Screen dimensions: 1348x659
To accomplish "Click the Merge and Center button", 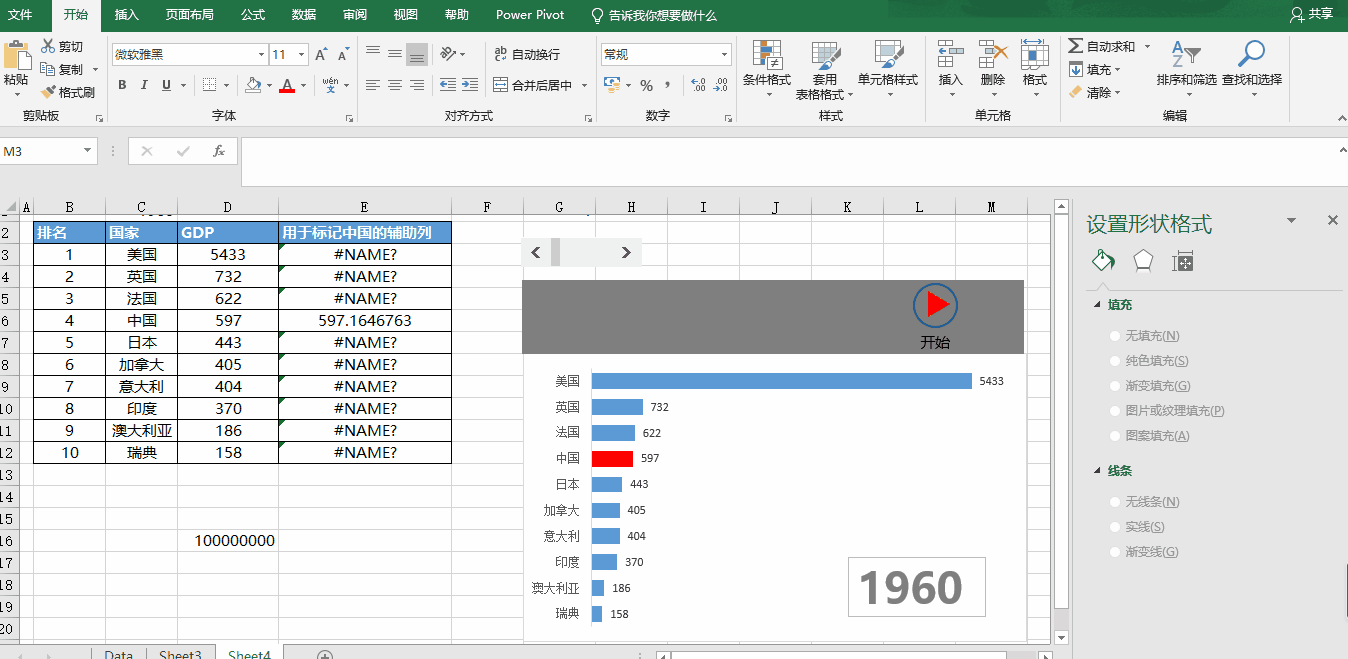I will [533, 85].
